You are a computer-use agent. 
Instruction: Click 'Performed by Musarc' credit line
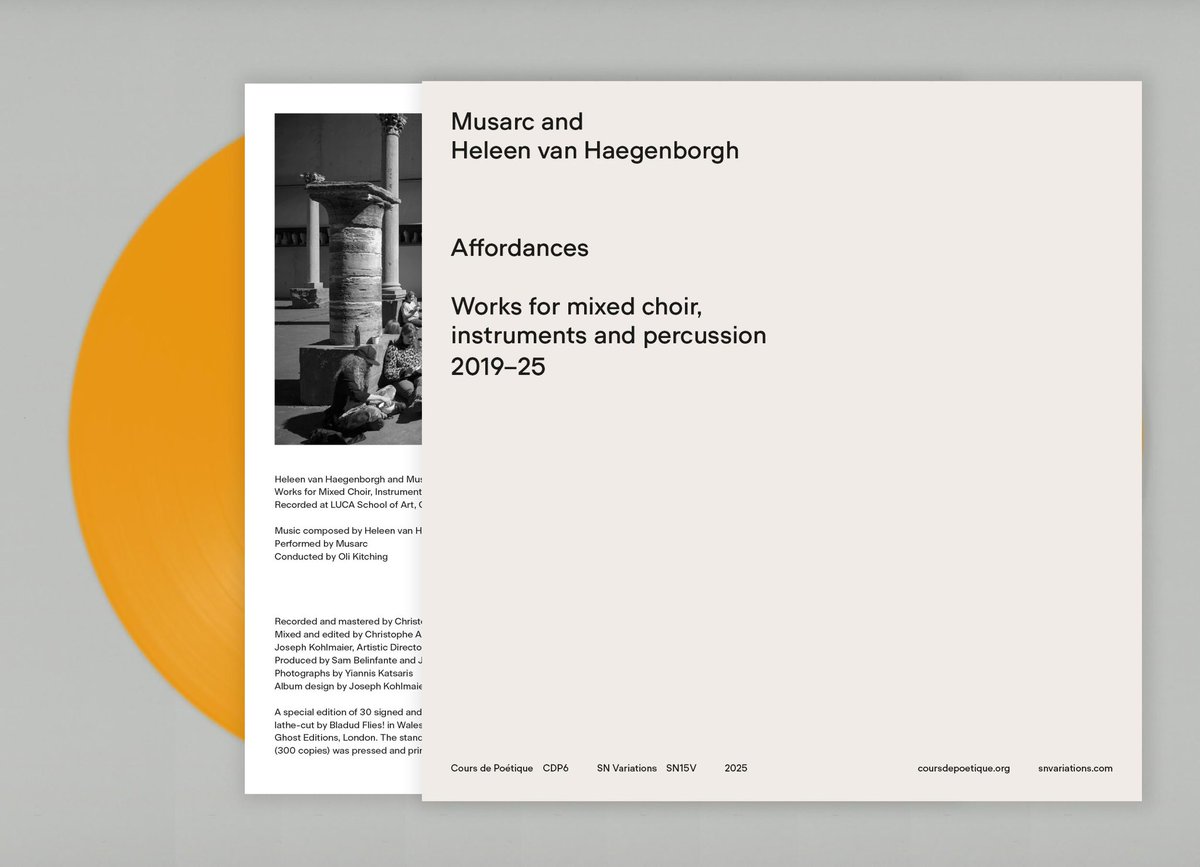321,543
